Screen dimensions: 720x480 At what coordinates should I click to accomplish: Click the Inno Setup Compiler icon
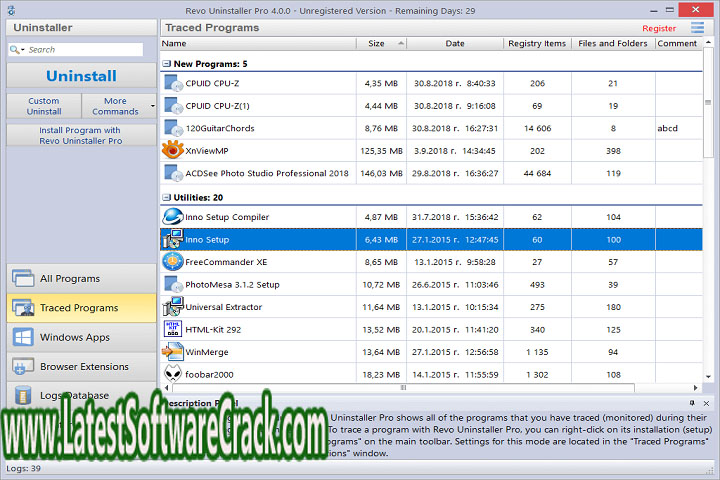point(173,217)
